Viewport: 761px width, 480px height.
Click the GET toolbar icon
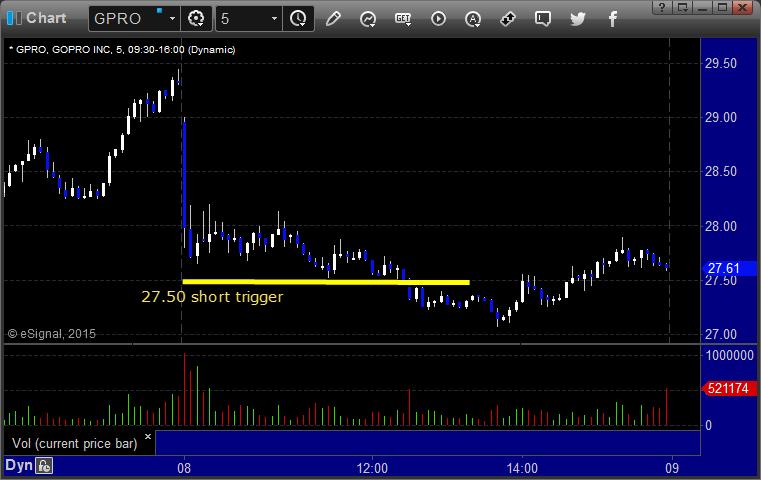403,19
